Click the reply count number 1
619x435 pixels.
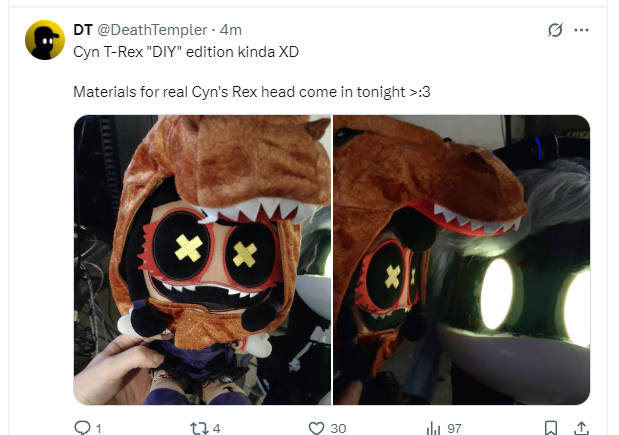coord(98,428)
